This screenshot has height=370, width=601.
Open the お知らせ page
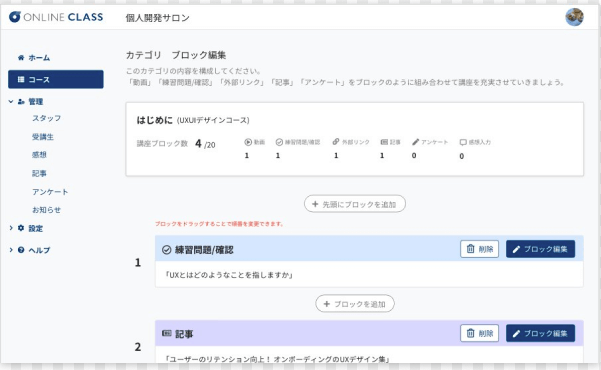coord(46,210)
